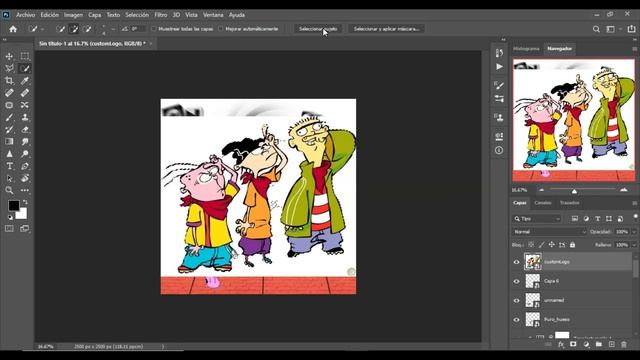Switch to the Histograma tab
Screen dimensions: 640x360
pyautogui.click(x=526, y=49)
